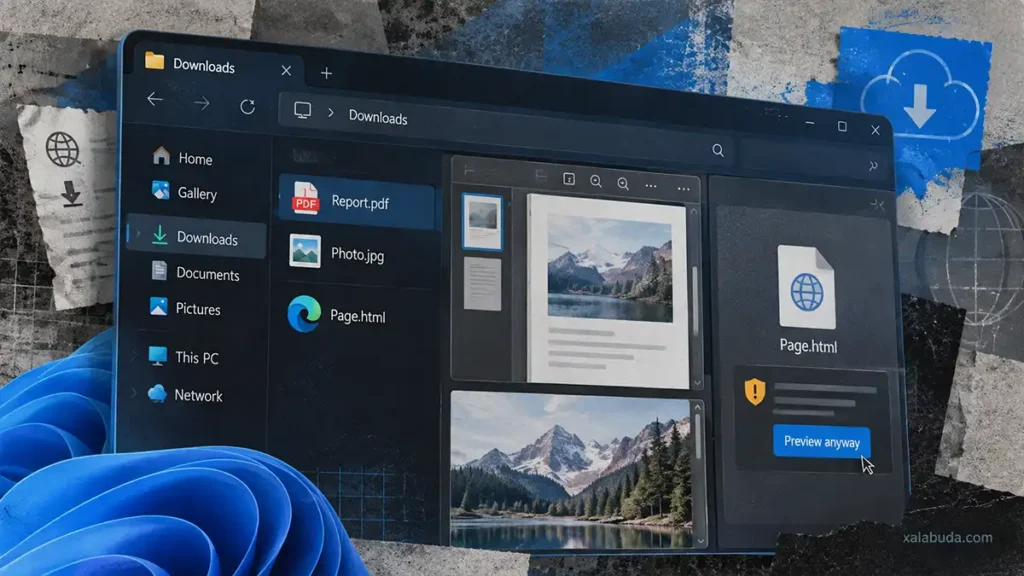Zoom in on the PDF preview
1024x576 pixels.
(623, 184)
